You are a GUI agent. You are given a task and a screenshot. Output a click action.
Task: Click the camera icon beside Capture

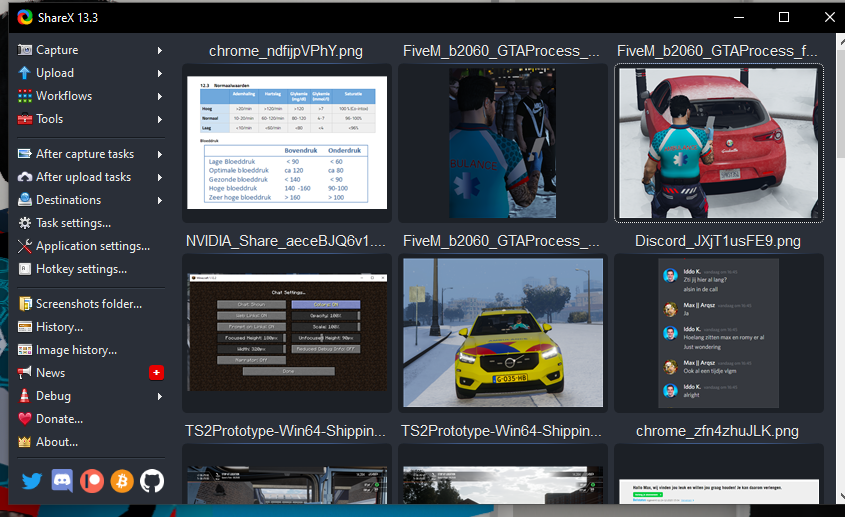click(x=25, y=50)
